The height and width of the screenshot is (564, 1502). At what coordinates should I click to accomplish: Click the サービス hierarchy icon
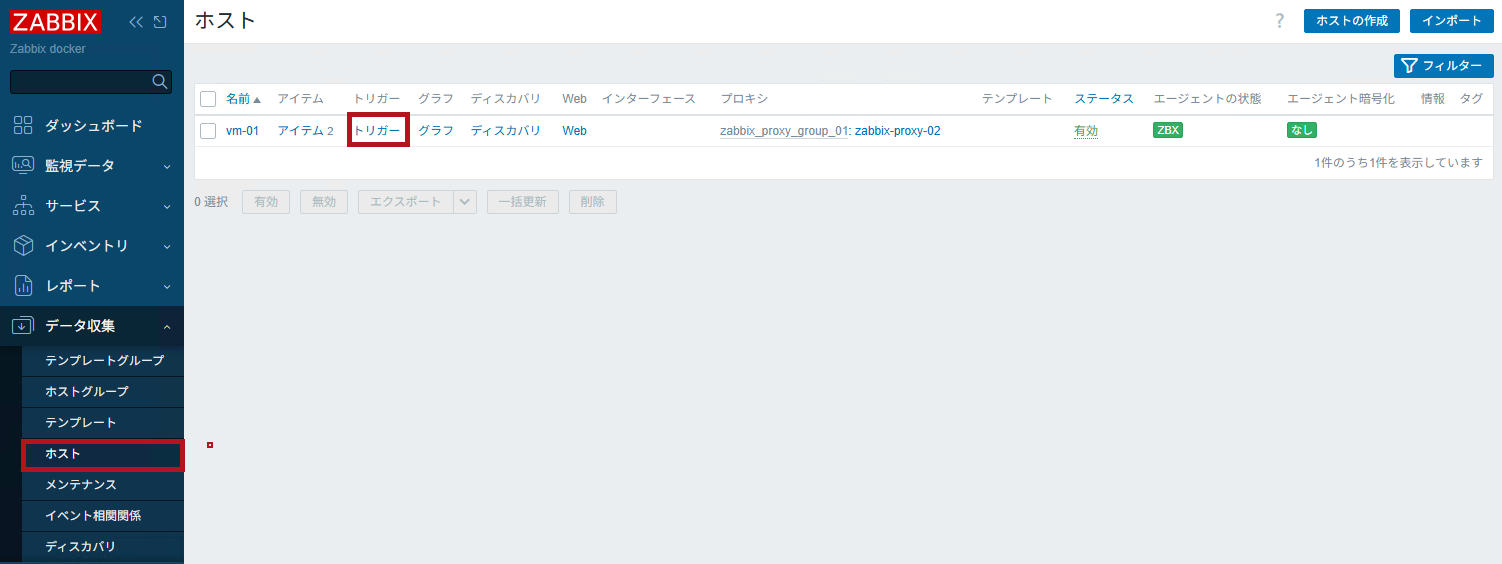tap(23, 205)
